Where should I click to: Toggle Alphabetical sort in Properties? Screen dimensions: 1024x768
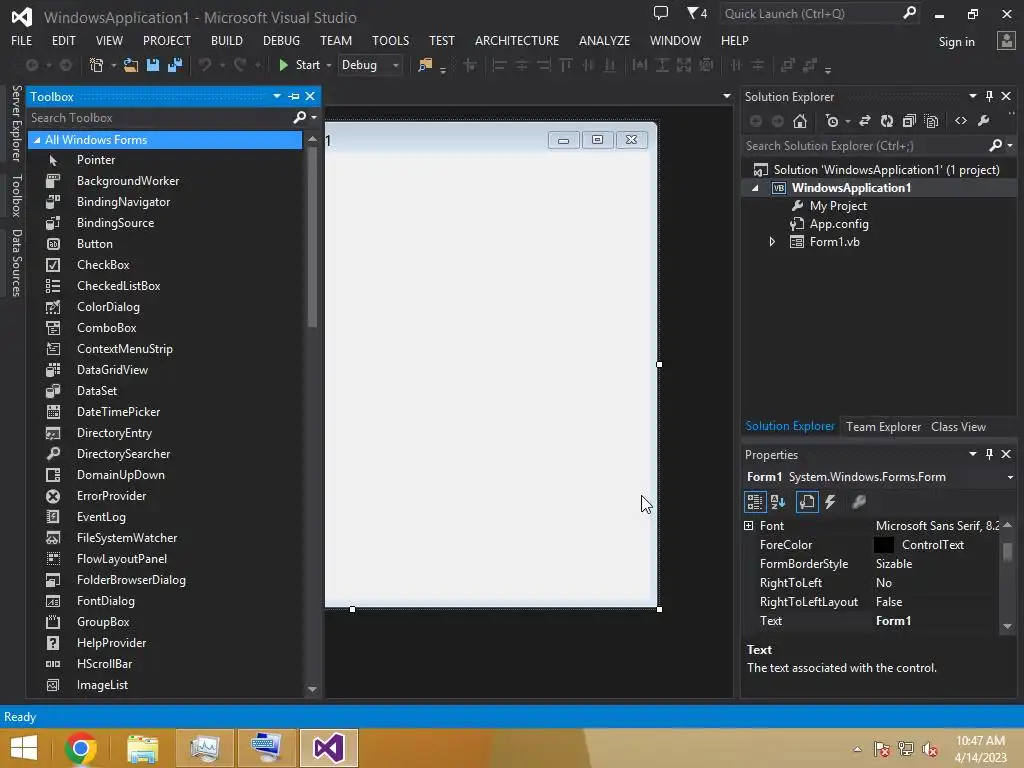coord(778,502)
